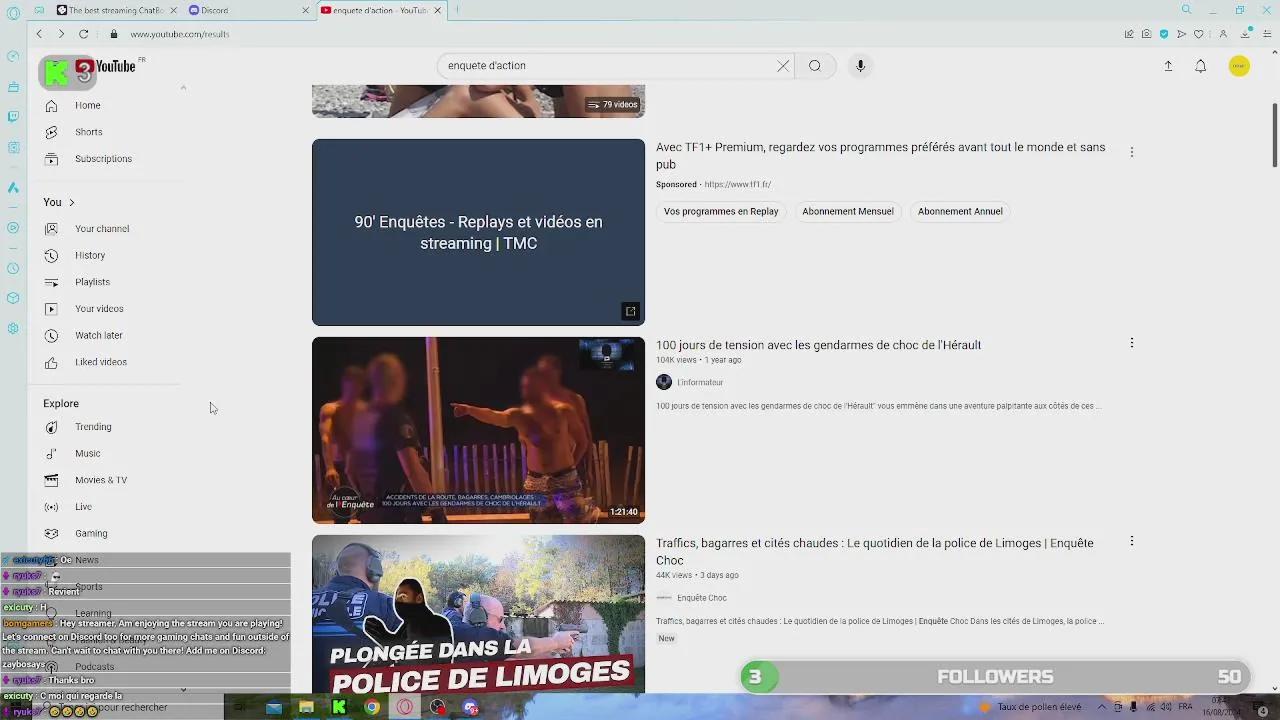Open the Home page in YouTube sidebar

pos(88,105)
